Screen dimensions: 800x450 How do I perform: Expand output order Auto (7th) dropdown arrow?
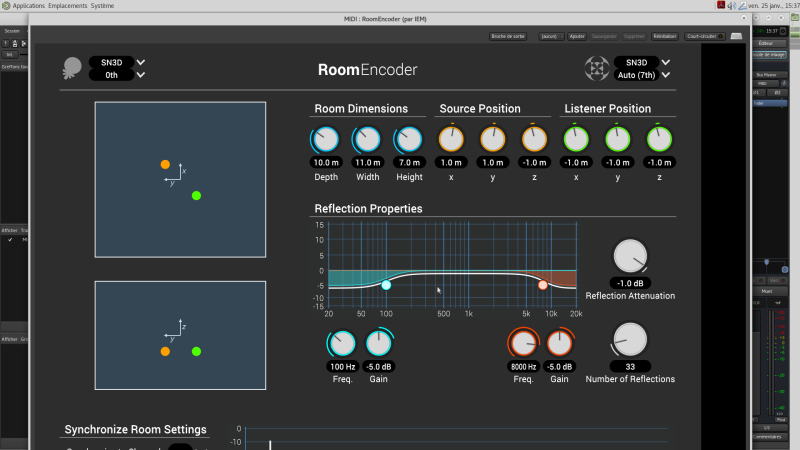[x=666, y=75]
